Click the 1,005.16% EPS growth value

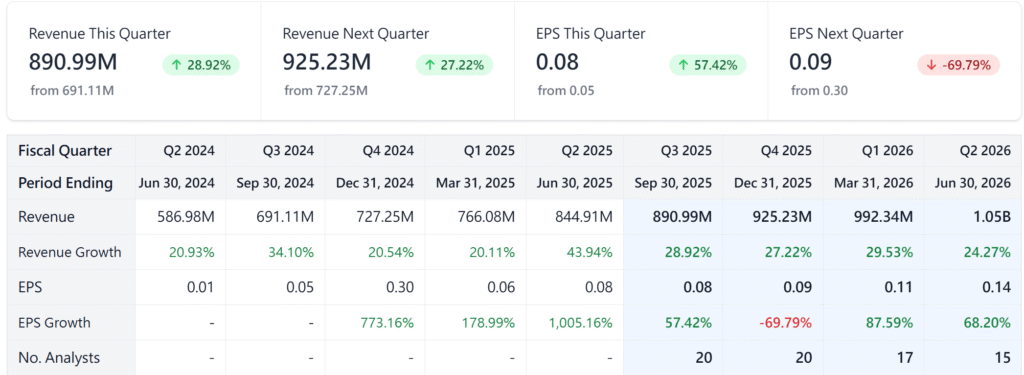pyautogui.click(x=581, y=323)
